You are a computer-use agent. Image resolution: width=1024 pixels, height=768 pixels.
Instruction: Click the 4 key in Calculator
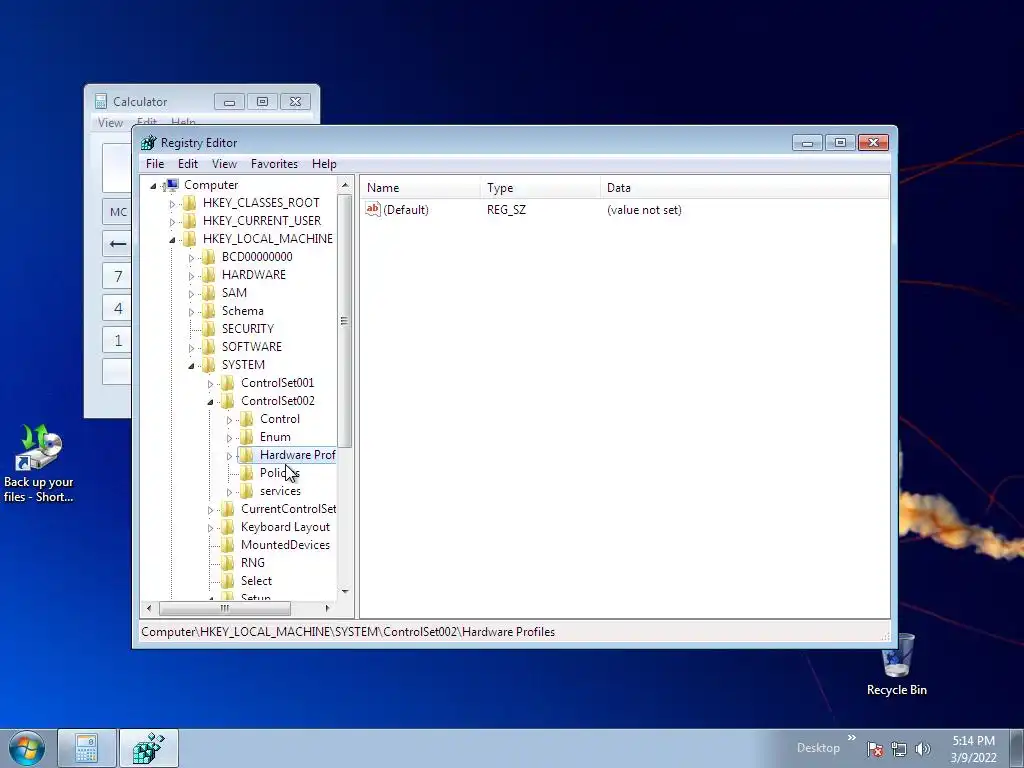point(118,308)
